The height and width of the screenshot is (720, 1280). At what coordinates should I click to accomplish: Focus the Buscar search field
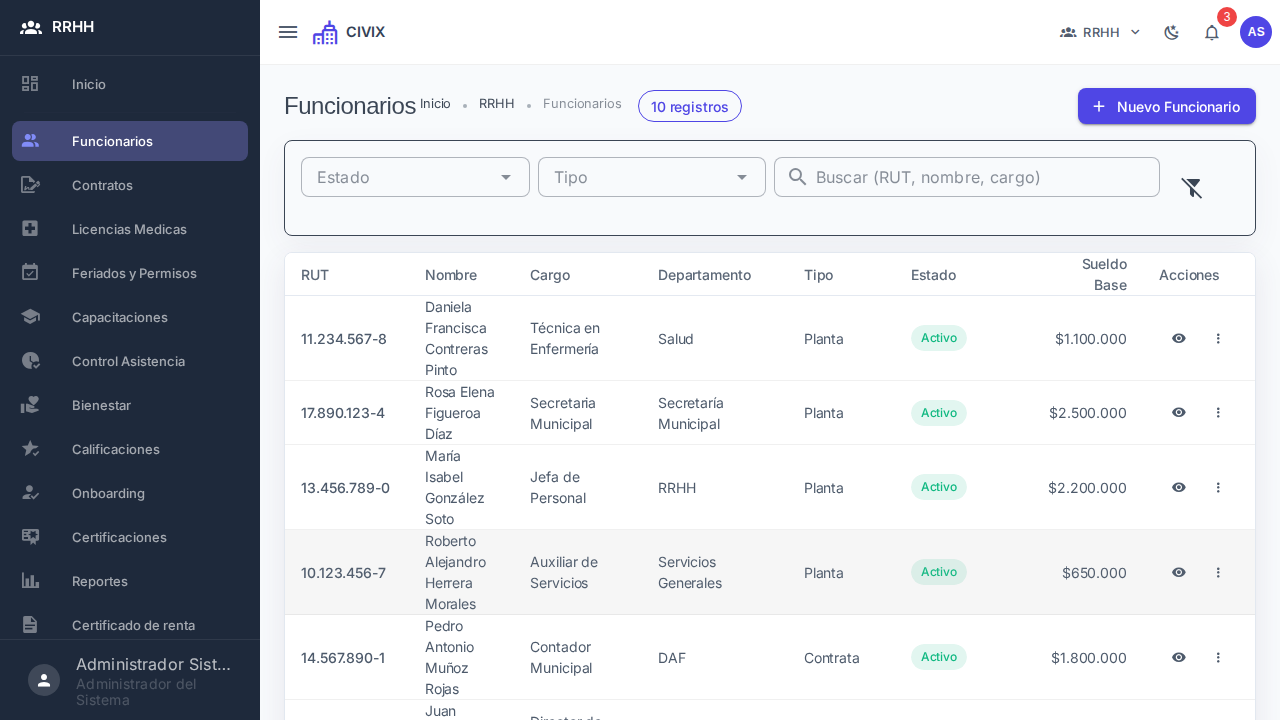click(x=967, y=177)
